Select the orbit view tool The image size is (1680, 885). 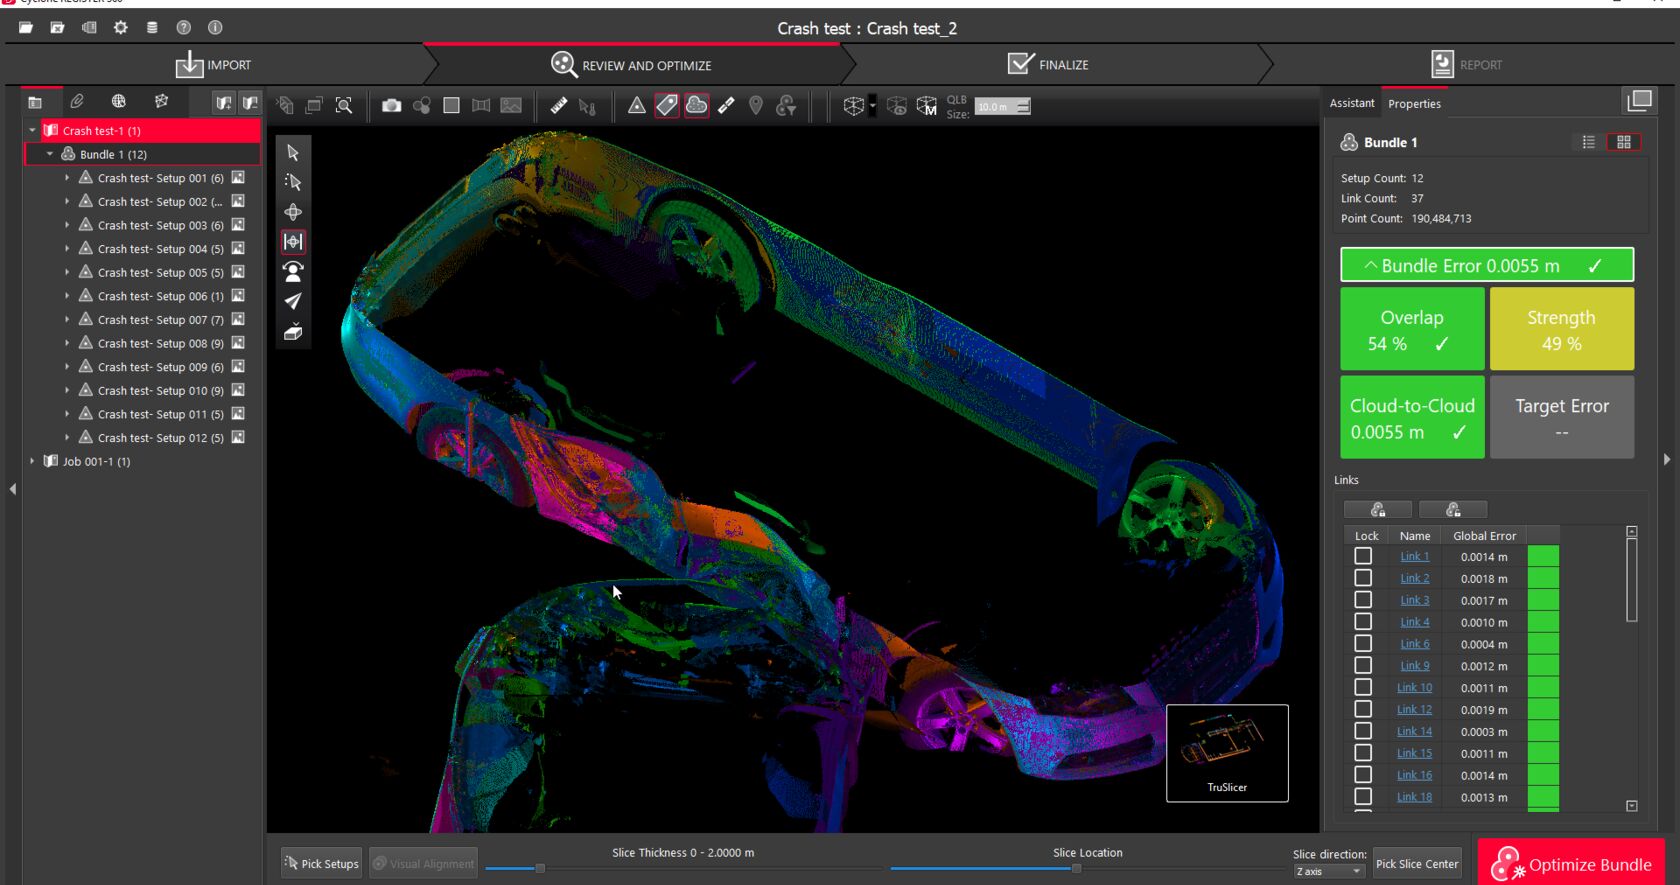[x=293, y=212]
